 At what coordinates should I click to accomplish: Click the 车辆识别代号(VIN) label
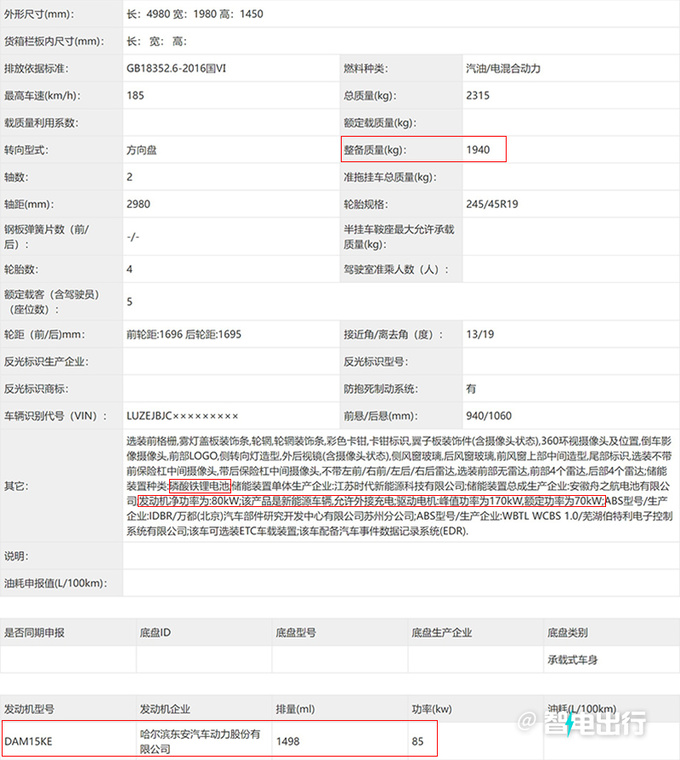pos(56,416)
